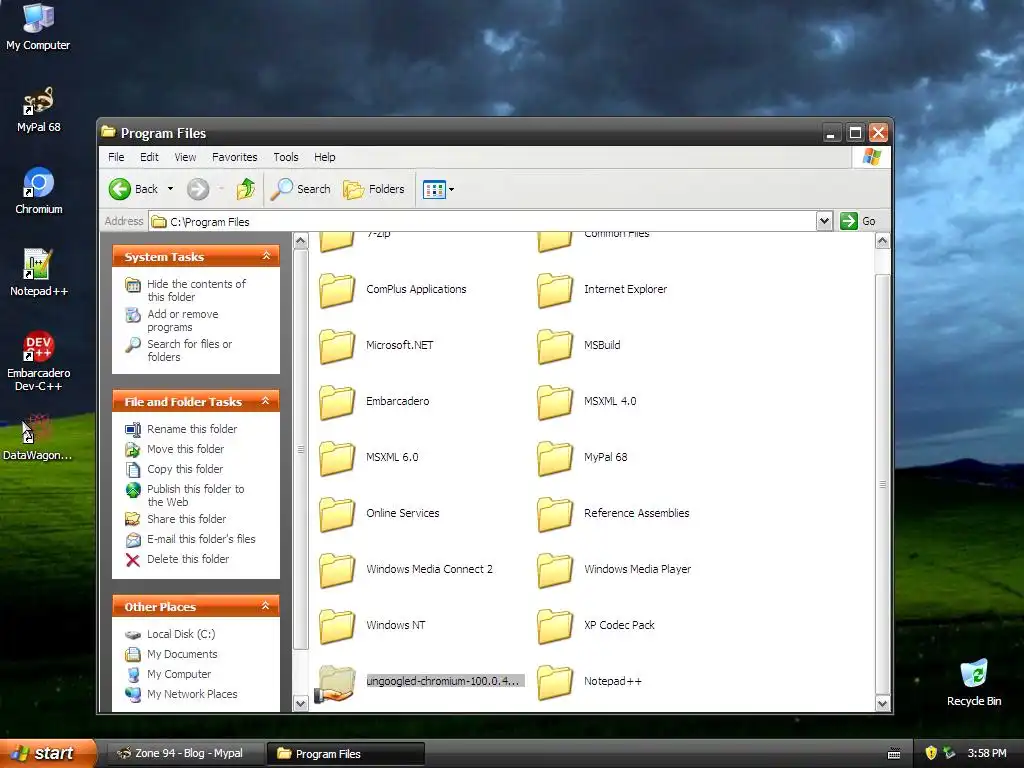Click Hide the contents of this folder
The image size is (1024, 768).
point(196,291)
